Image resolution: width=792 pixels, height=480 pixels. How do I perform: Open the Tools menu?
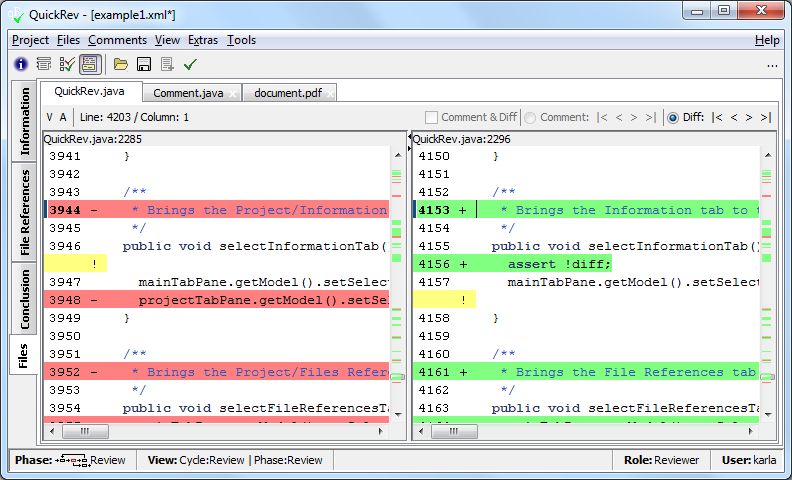tap(241, 40)
